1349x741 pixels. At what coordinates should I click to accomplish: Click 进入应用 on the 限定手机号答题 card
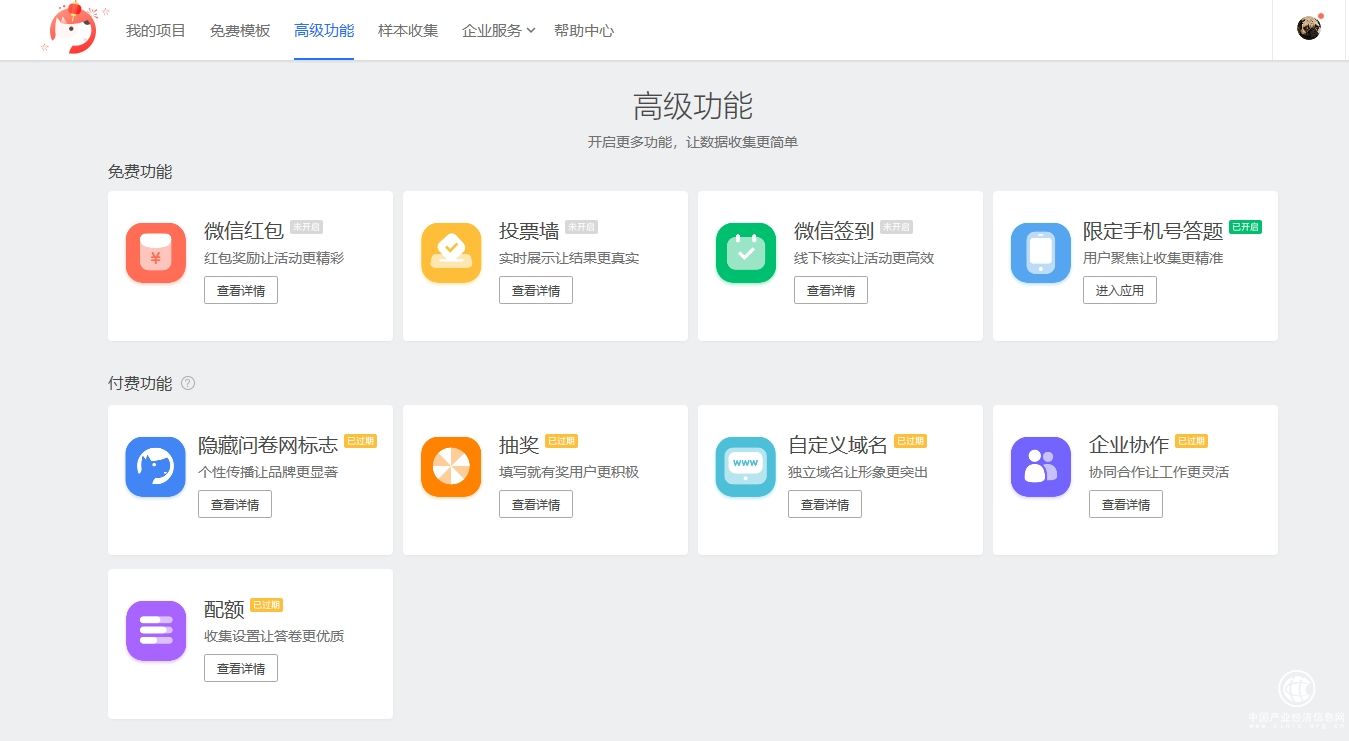1119,290
